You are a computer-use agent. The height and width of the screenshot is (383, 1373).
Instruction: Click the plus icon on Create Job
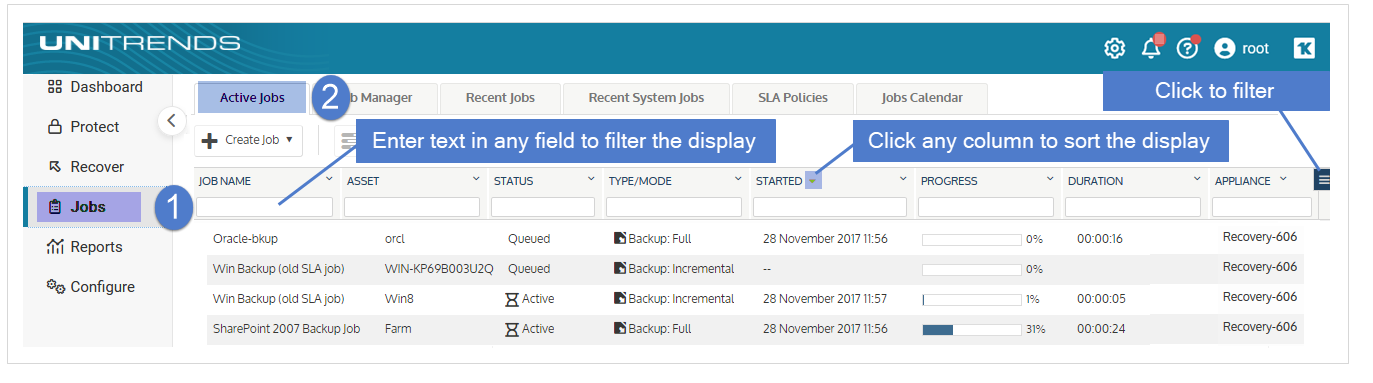point(210,140)
